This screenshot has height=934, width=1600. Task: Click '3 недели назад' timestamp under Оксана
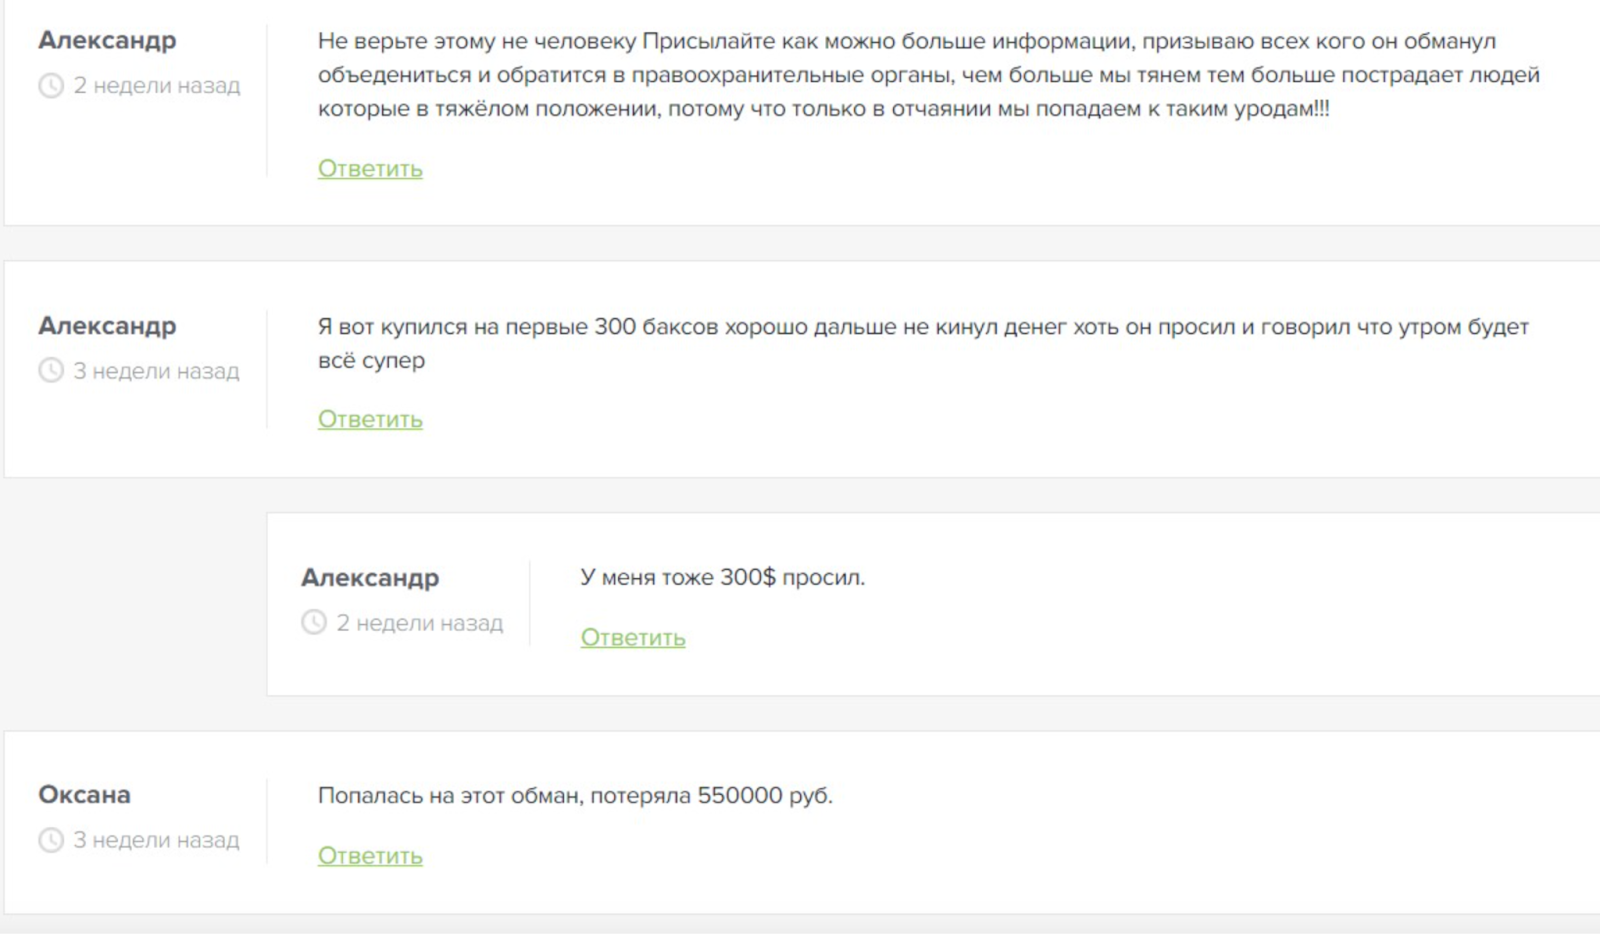(x=156, y=840)
